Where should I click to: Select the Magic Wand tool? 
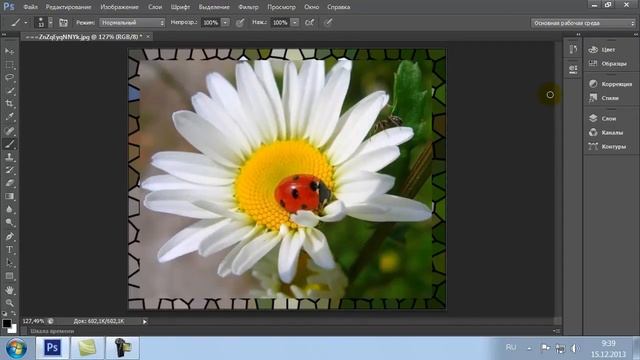pos(9,91)
